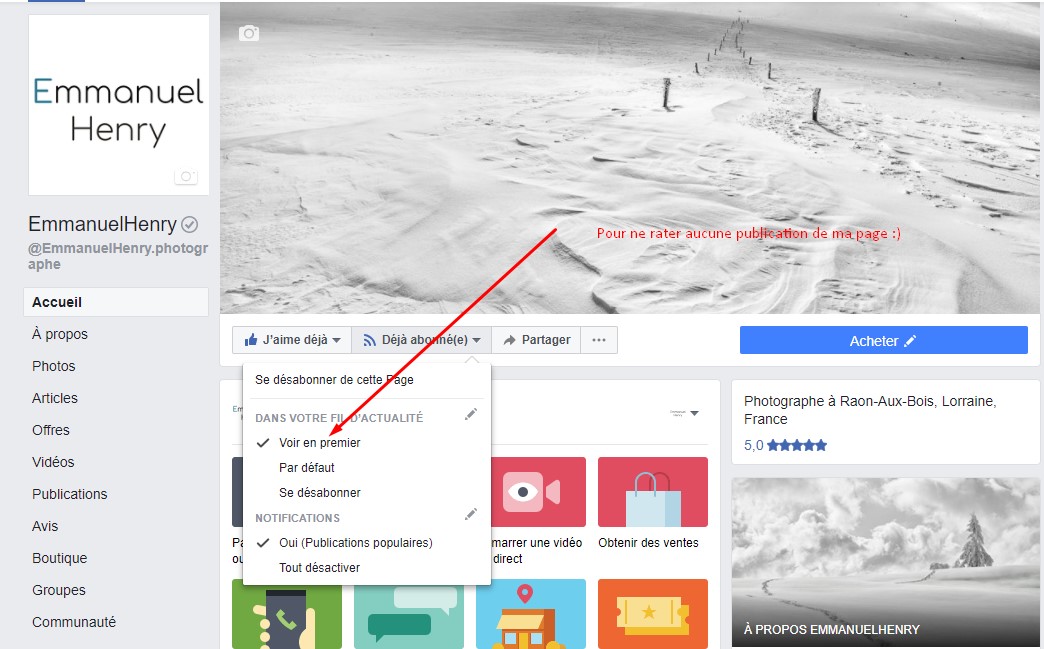Viewport: 1044px width, 649px height.
Task: Click the pencil icon beside Notifications
Action: (471, 515)
